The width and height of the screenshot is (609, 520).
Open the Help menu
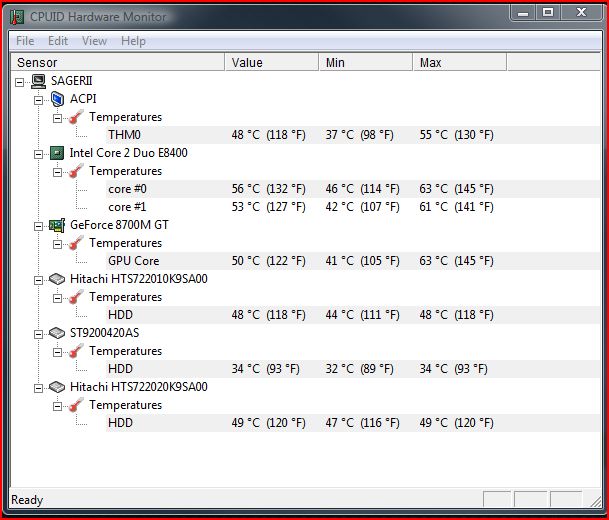(x=133, y=41)
